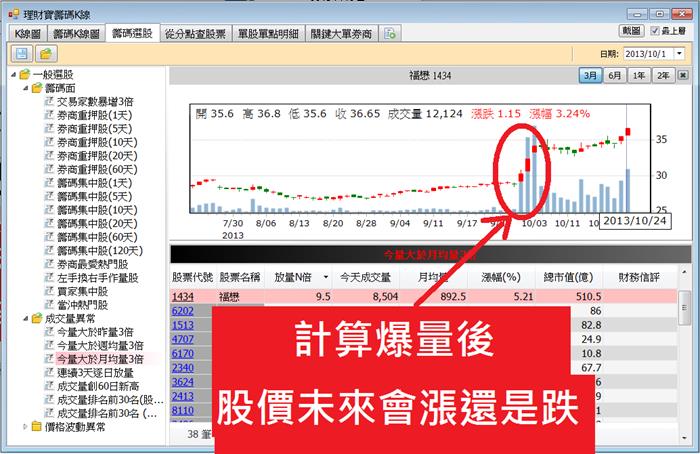Open stock code 2413 link
This screenshot has width=700, height=454.
point(183,396)
